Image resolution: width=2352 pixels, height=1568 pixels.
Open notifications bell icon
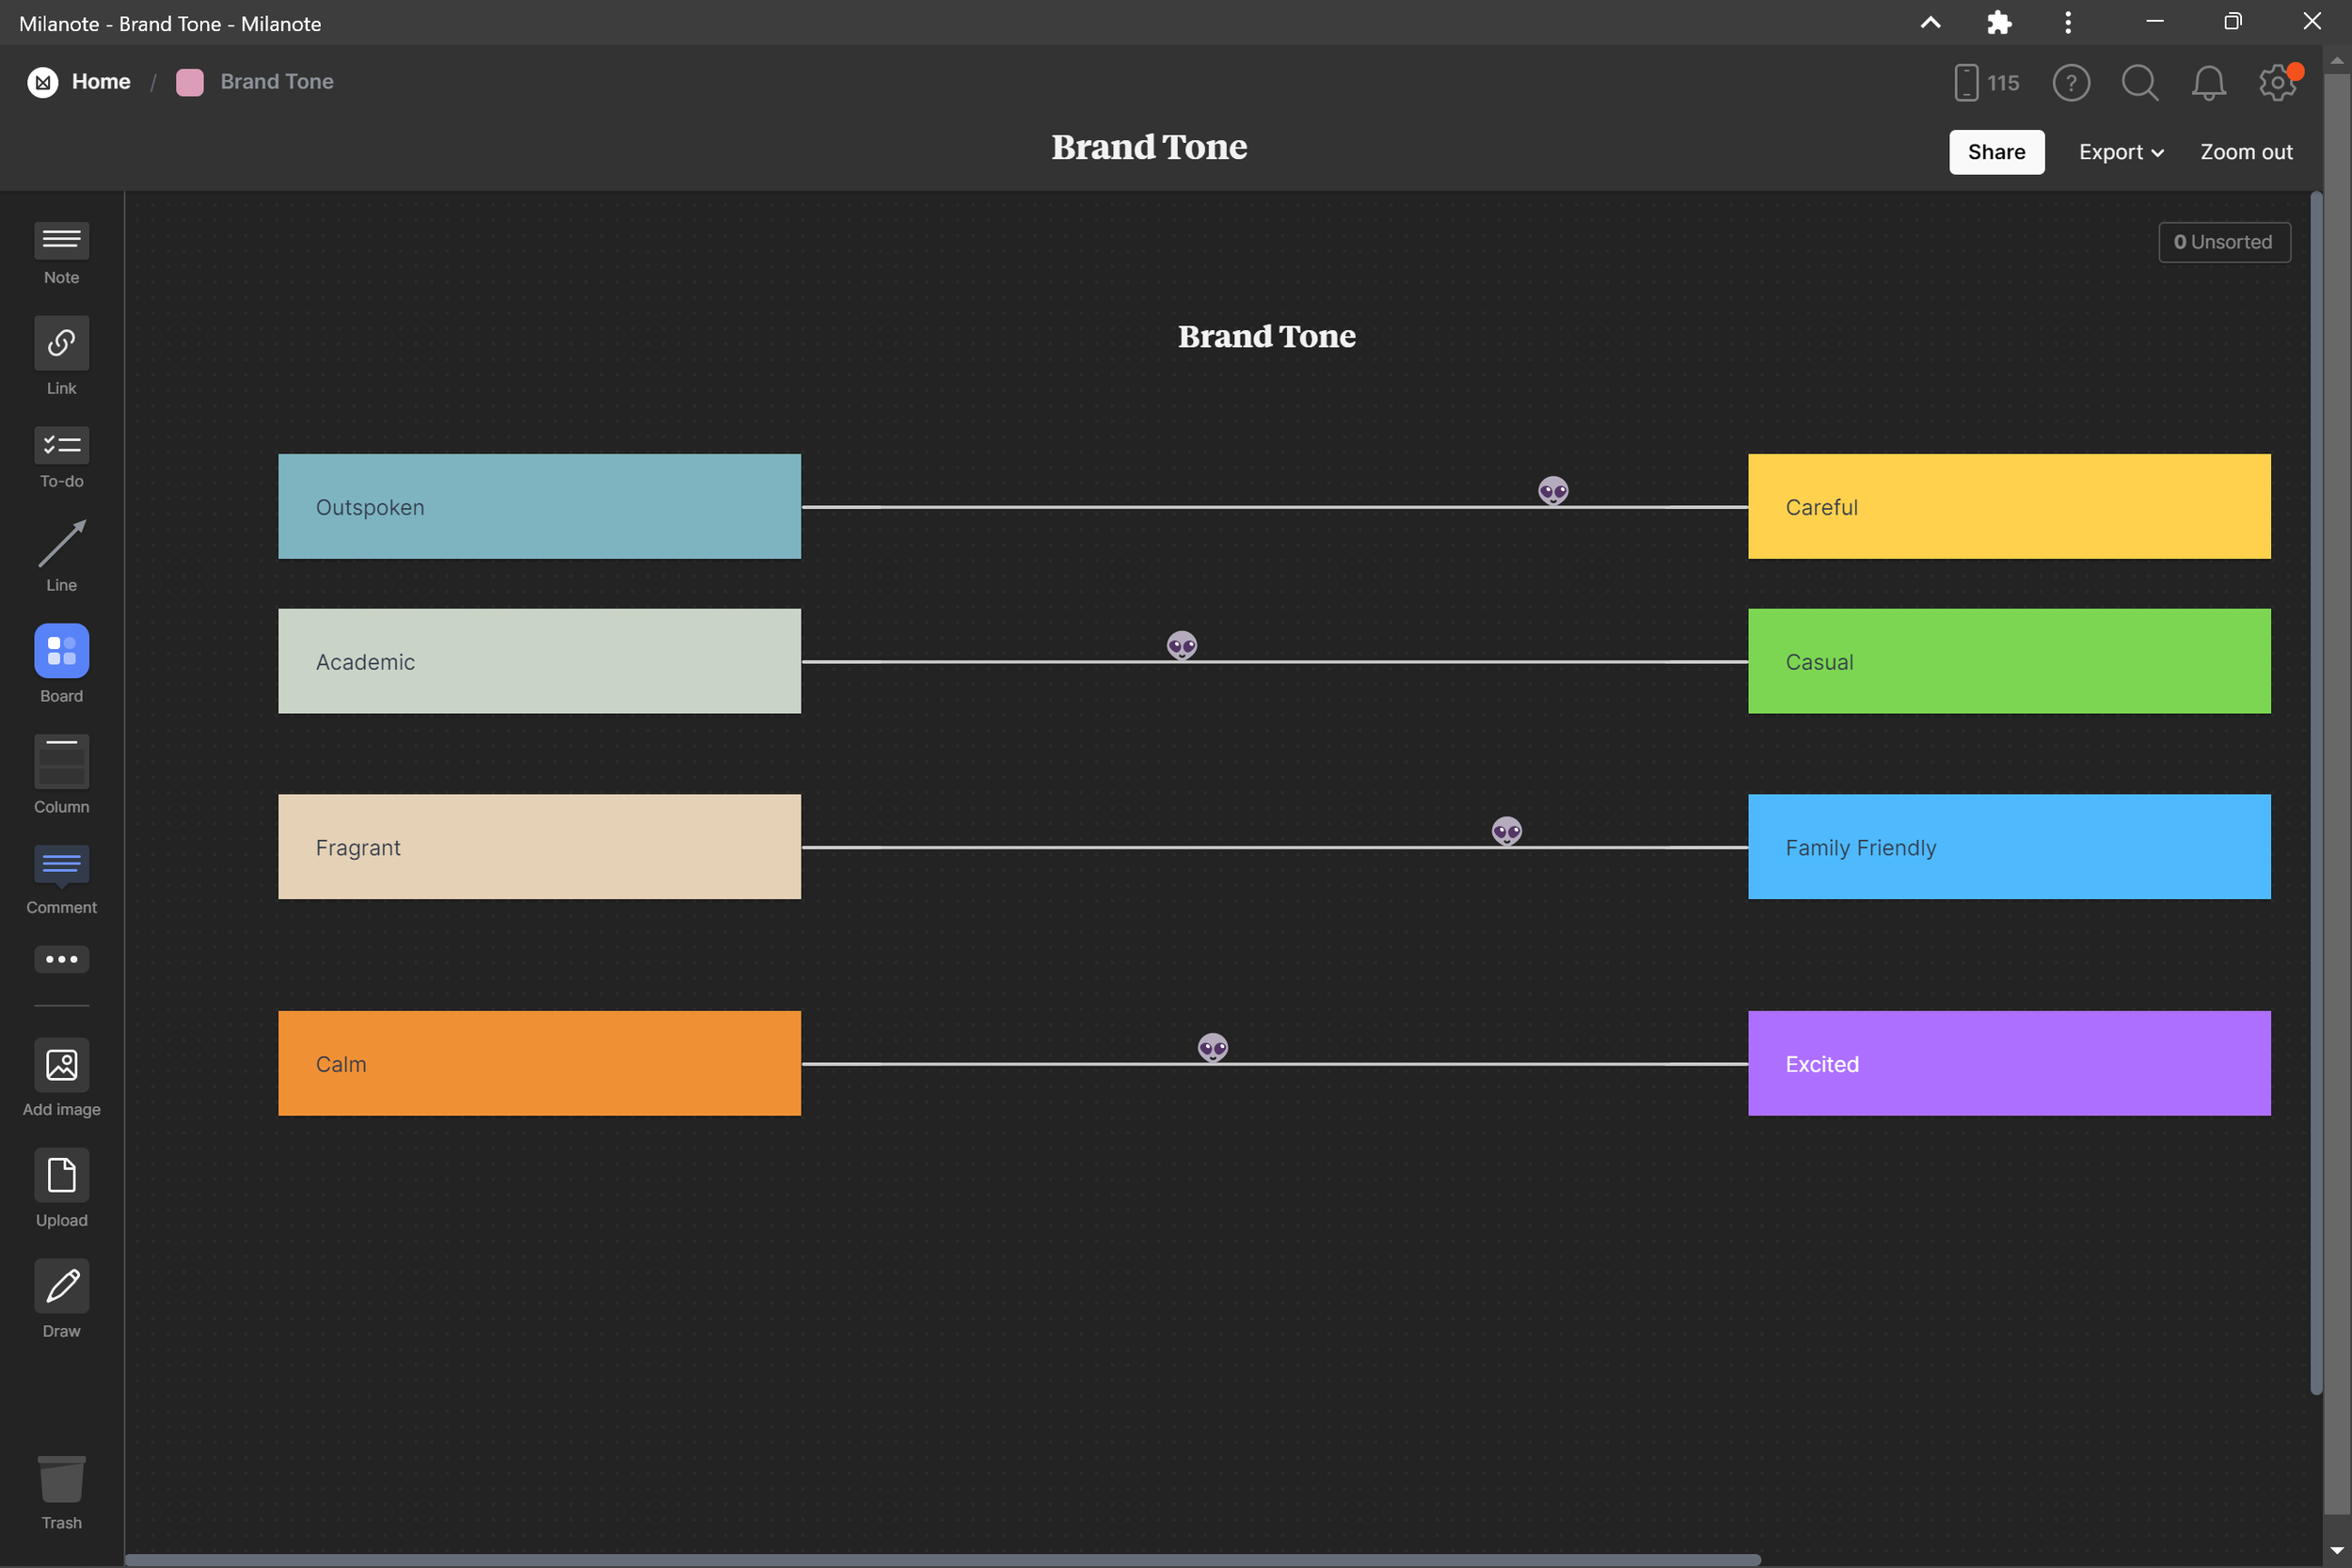(2208, 82)
